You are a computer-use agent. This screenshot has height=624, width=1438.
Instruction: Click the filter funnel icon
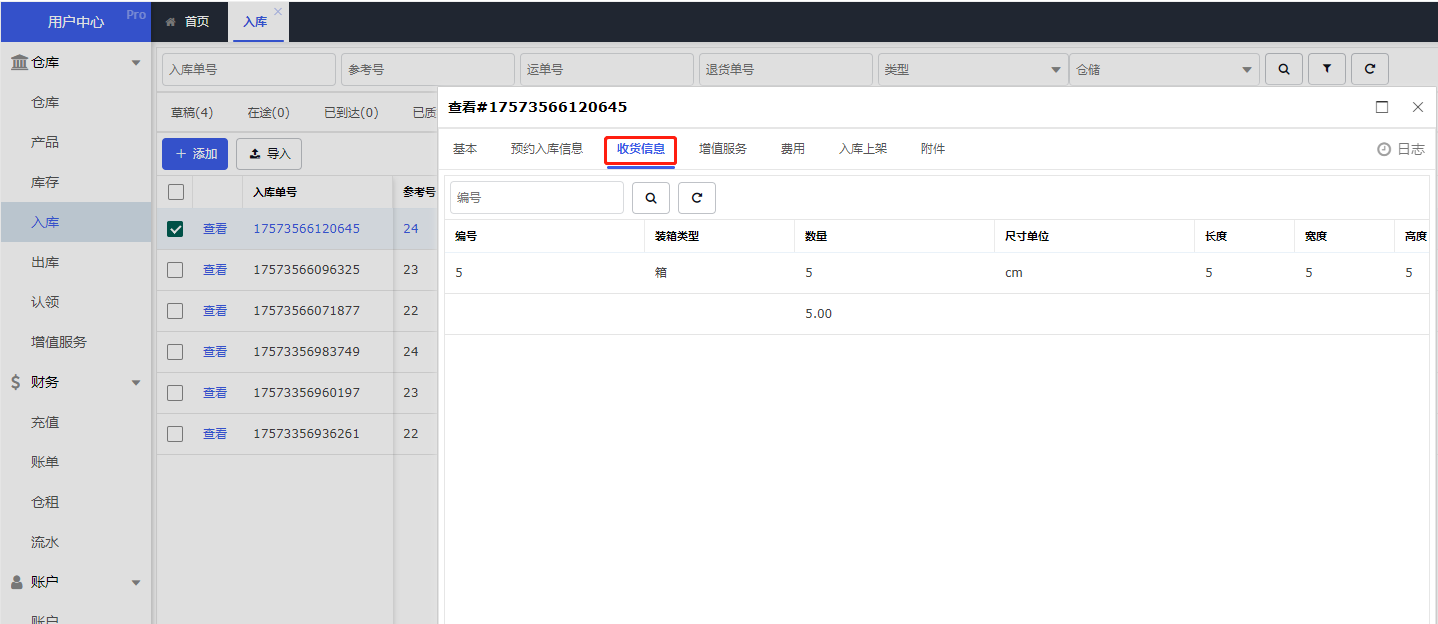[x=1327, y=69]
